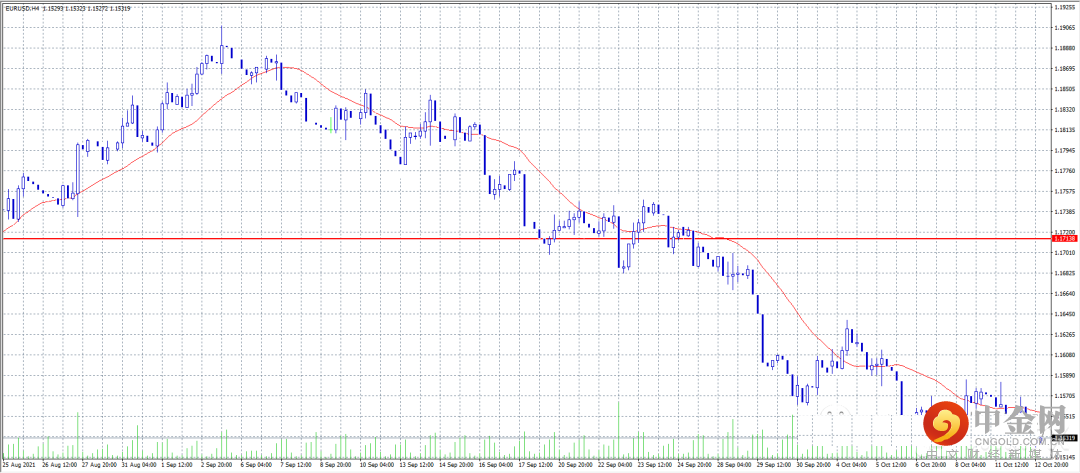Screen dimensions: 1080x473
Task: Click the 31 Aug 04:00 time axis label
Action: click(x=140, y=465)
